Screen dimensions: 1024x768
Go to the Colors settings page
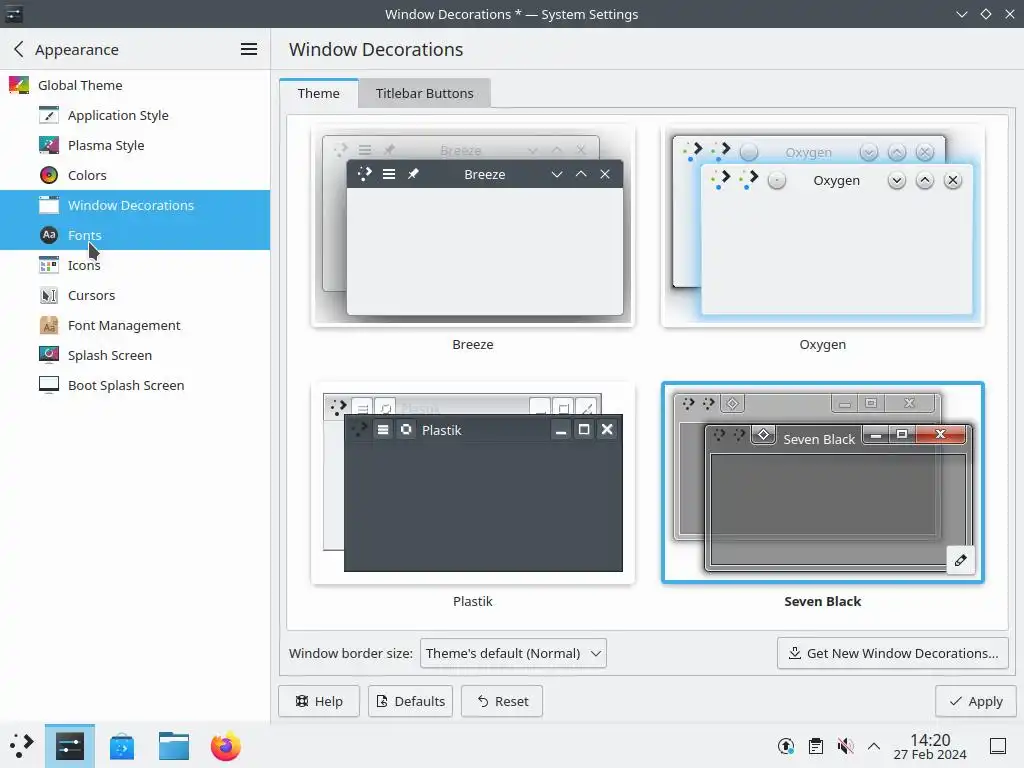click(135, 175)
